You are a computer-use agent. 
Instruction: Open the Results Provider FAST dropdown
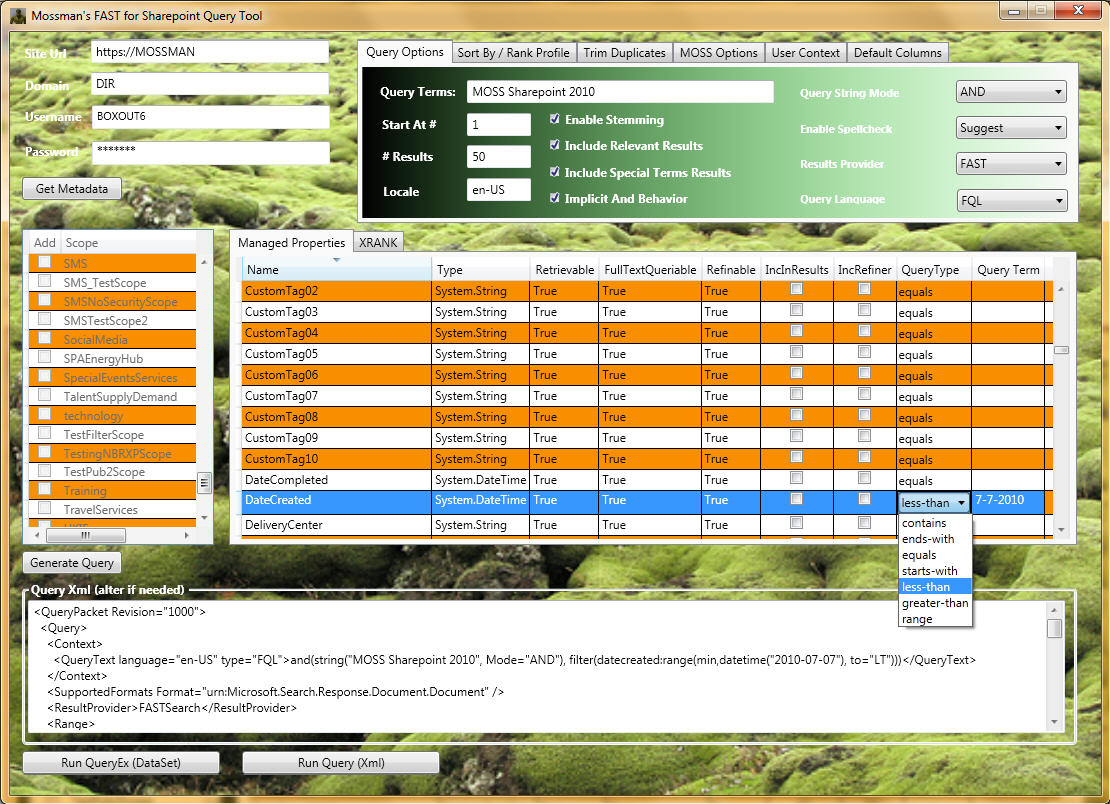click(x=1011, y=164)
